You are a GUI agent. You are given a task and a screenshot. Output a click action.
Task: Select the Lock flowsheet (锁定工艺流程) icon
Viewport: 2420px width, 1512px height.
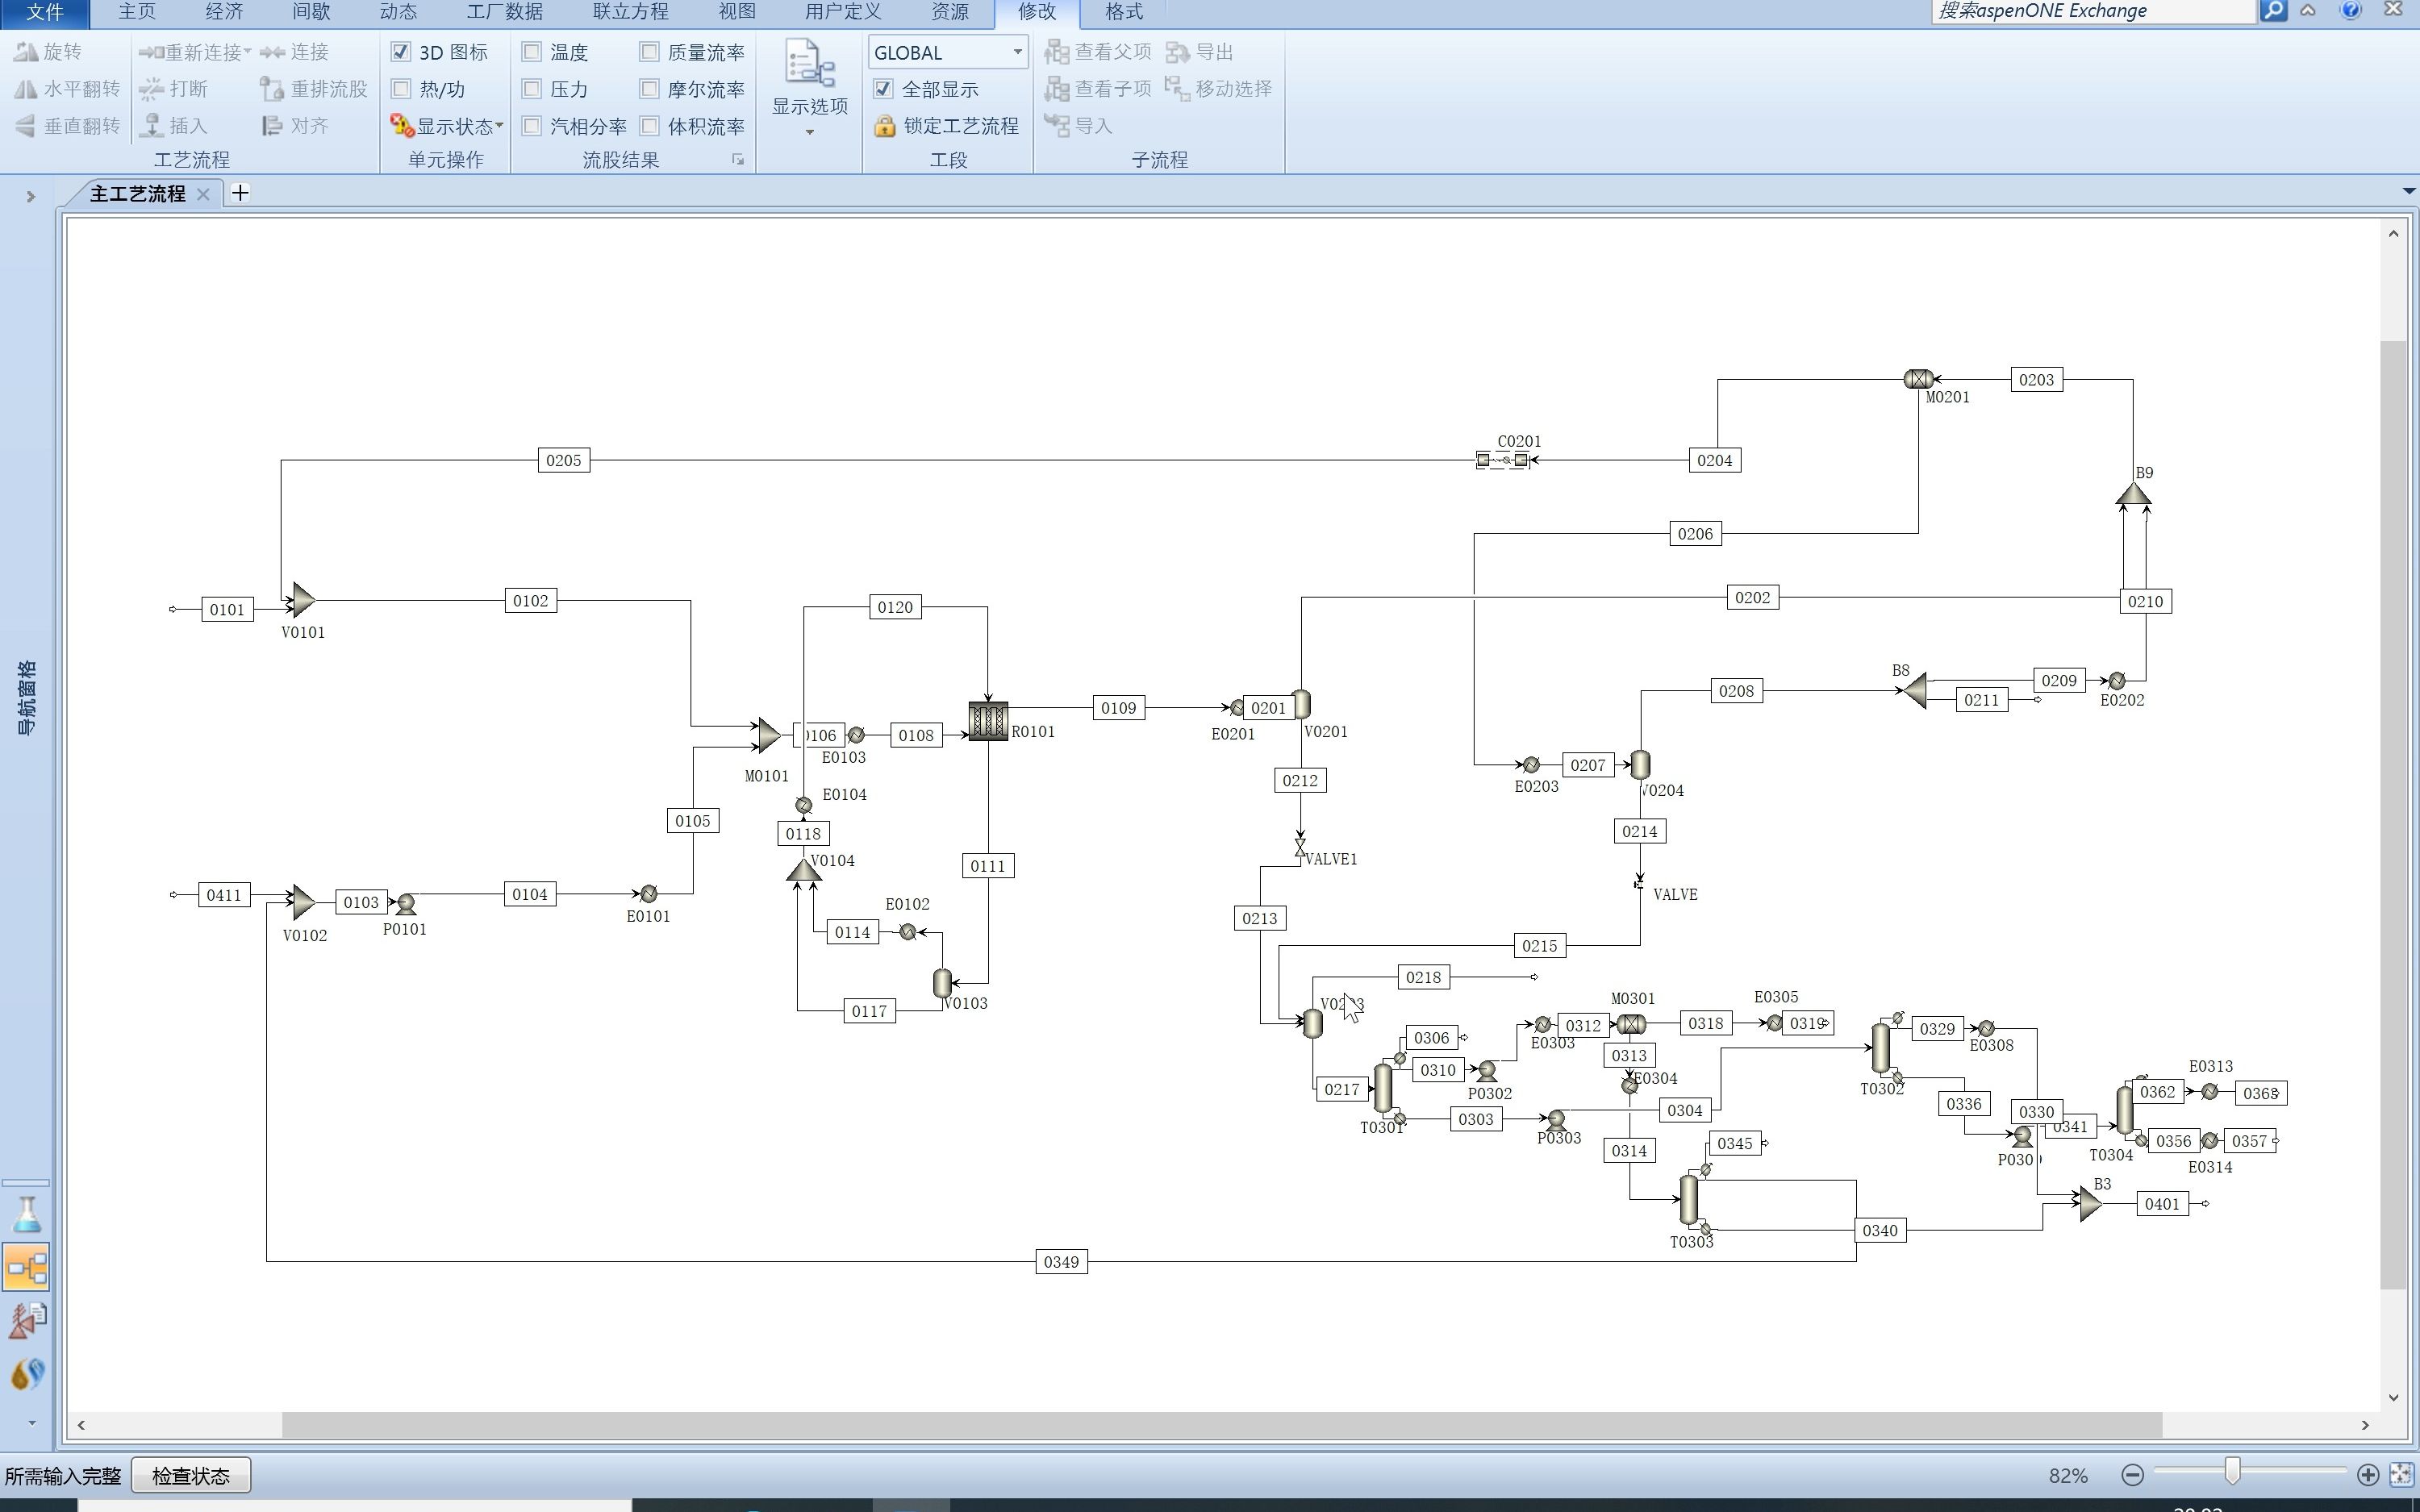[884, 126]
